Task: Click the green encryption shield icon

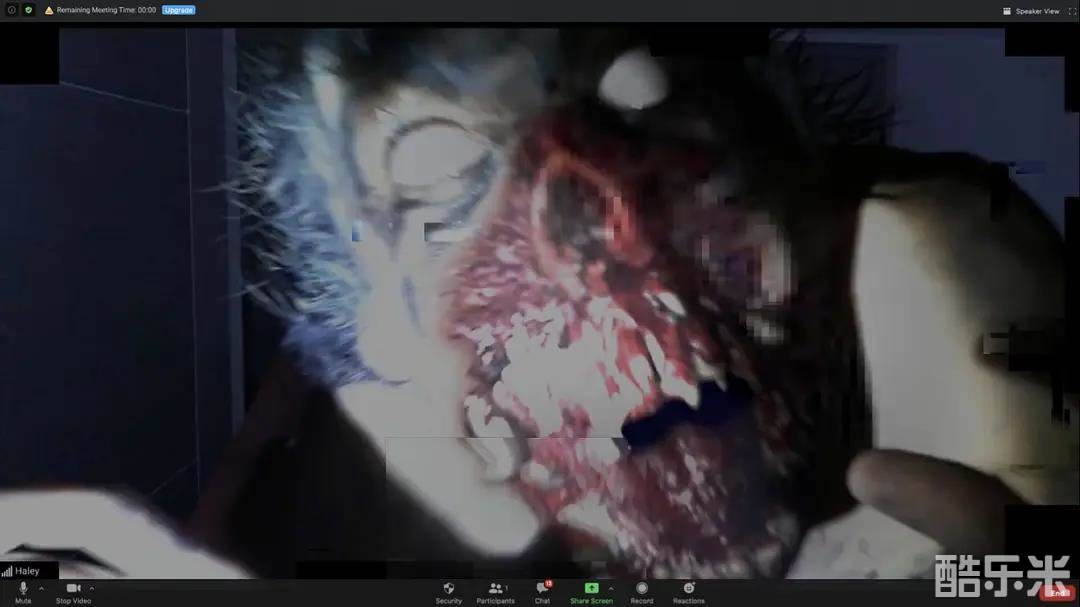Action: 28,10
